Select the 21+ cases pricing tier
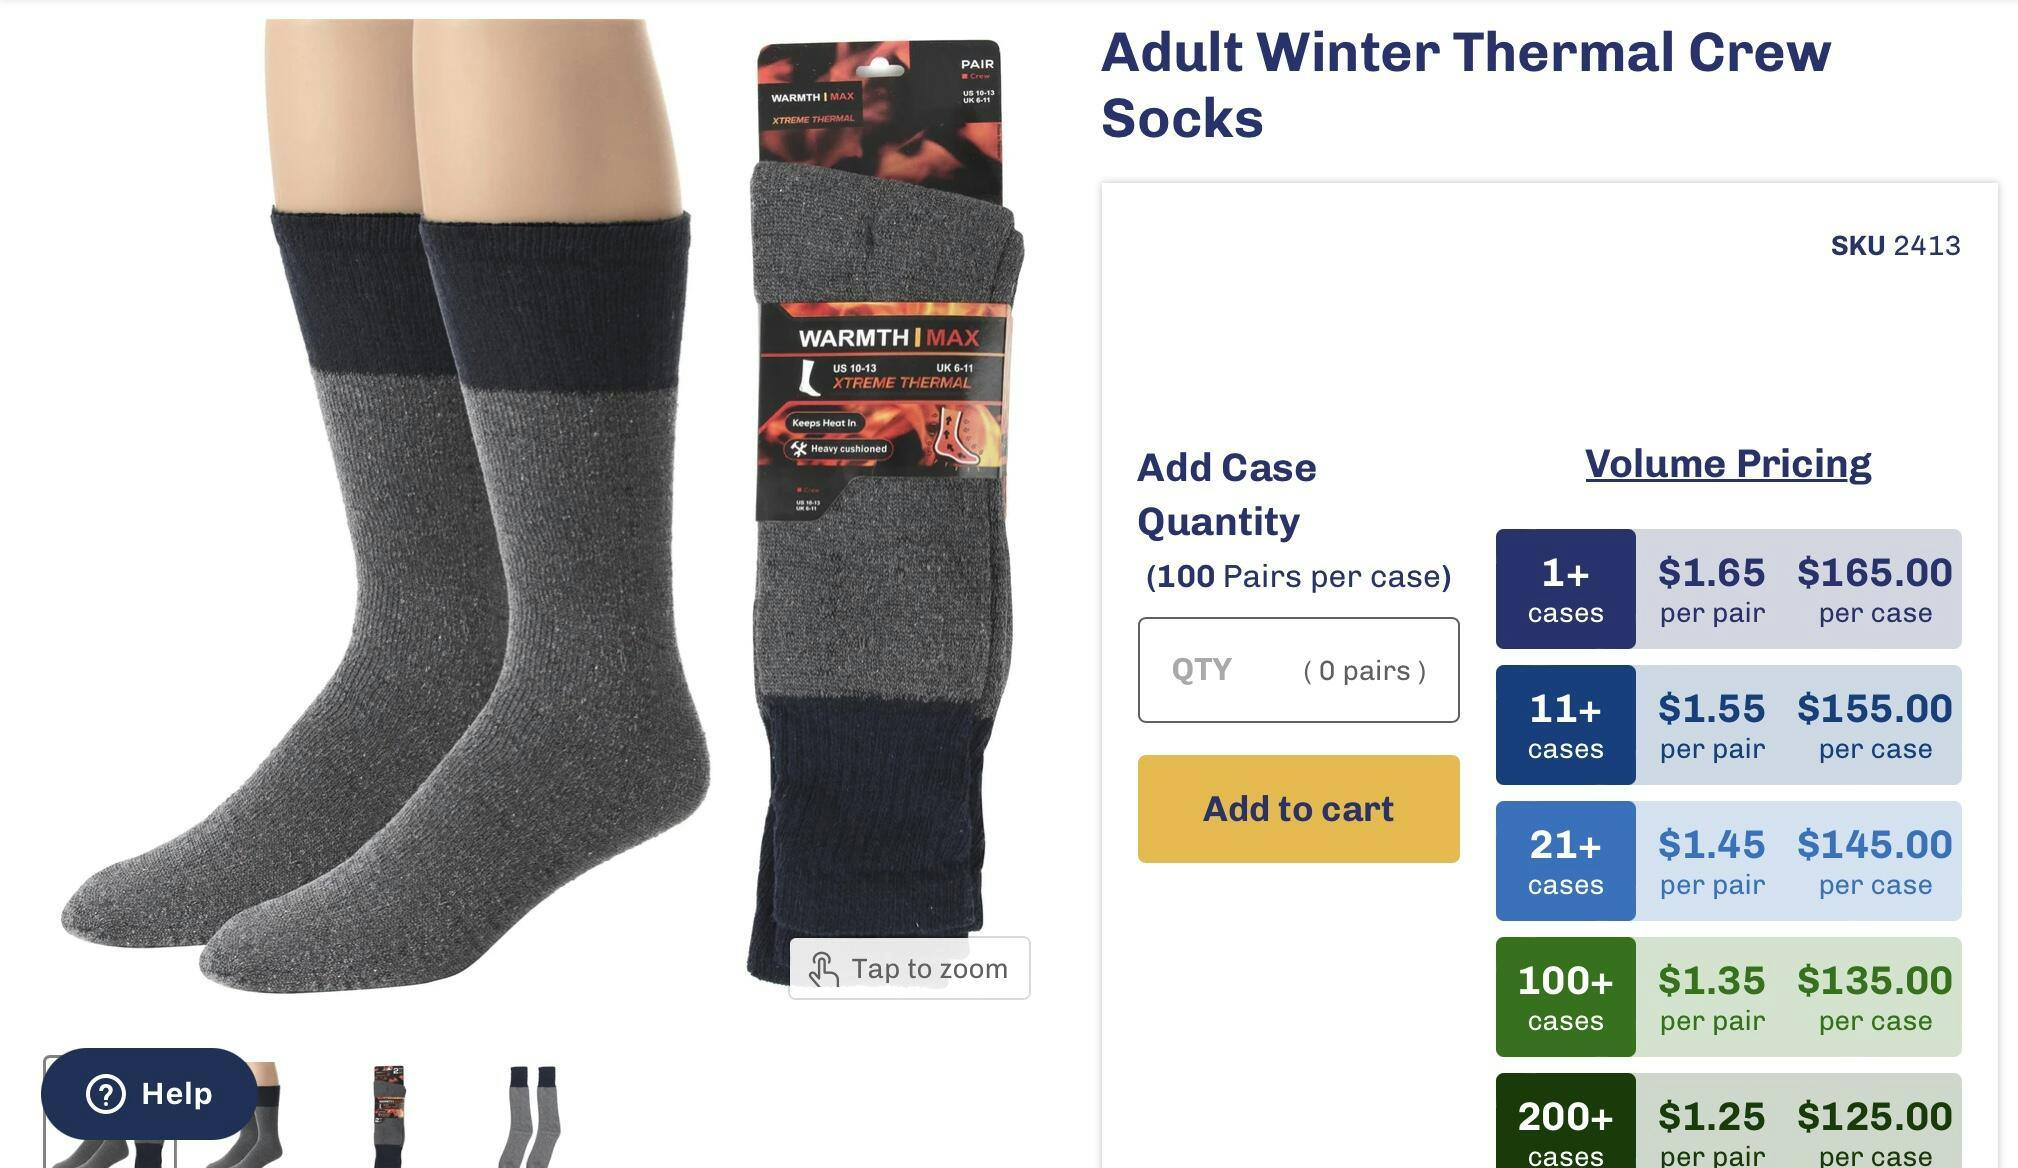This screenshot has width=2018, height=1168. [x=1728, y=861]
